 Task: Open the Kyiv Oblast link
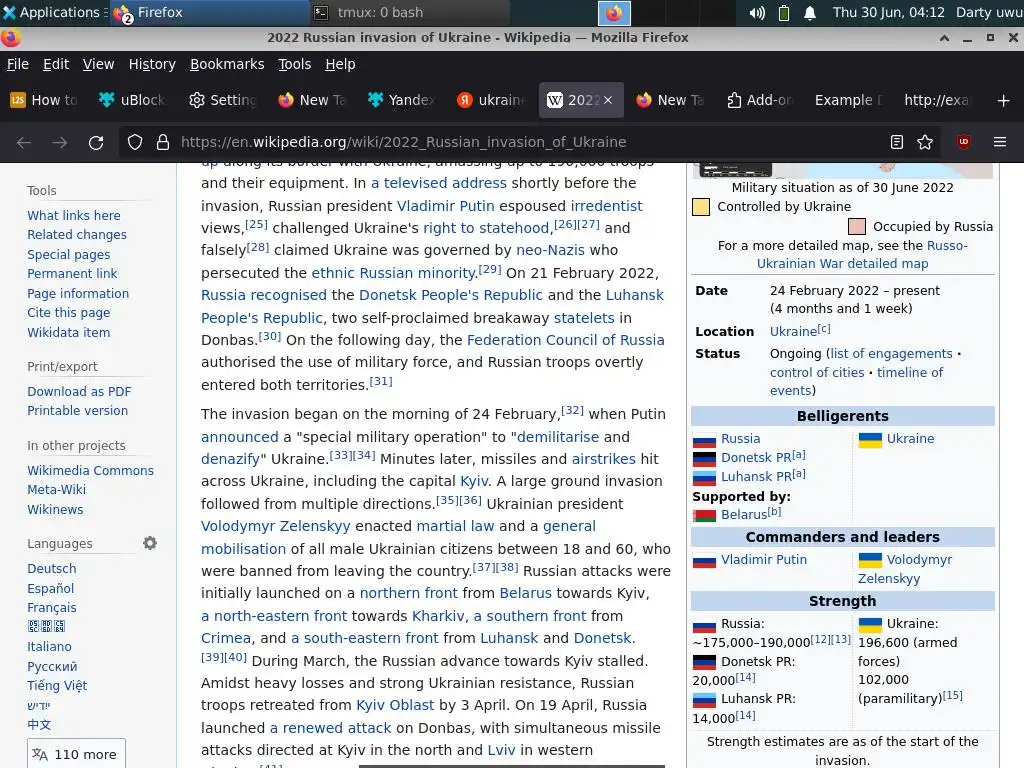(395, 705)
